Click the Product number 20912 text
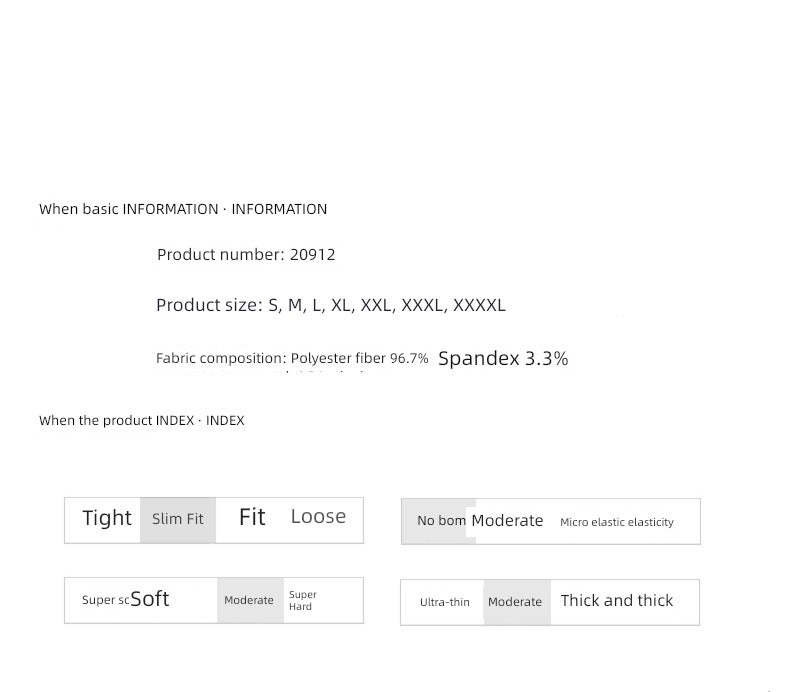The image size is (790, 692). coord(246,255)
